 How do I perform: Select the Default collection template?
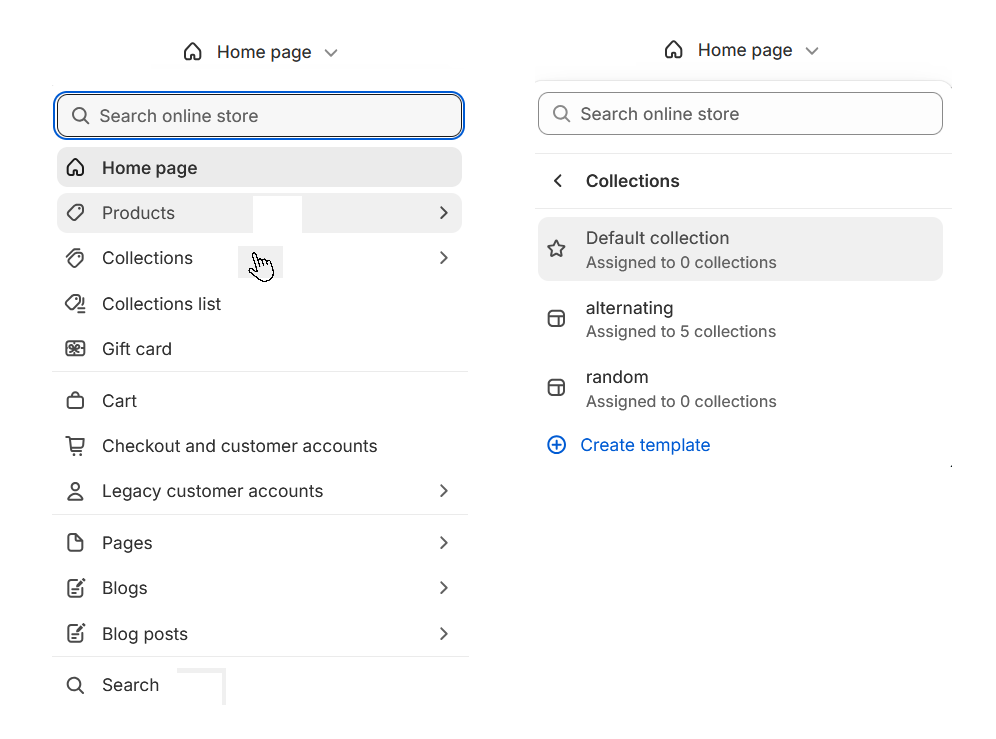click(x=740, y=249)
